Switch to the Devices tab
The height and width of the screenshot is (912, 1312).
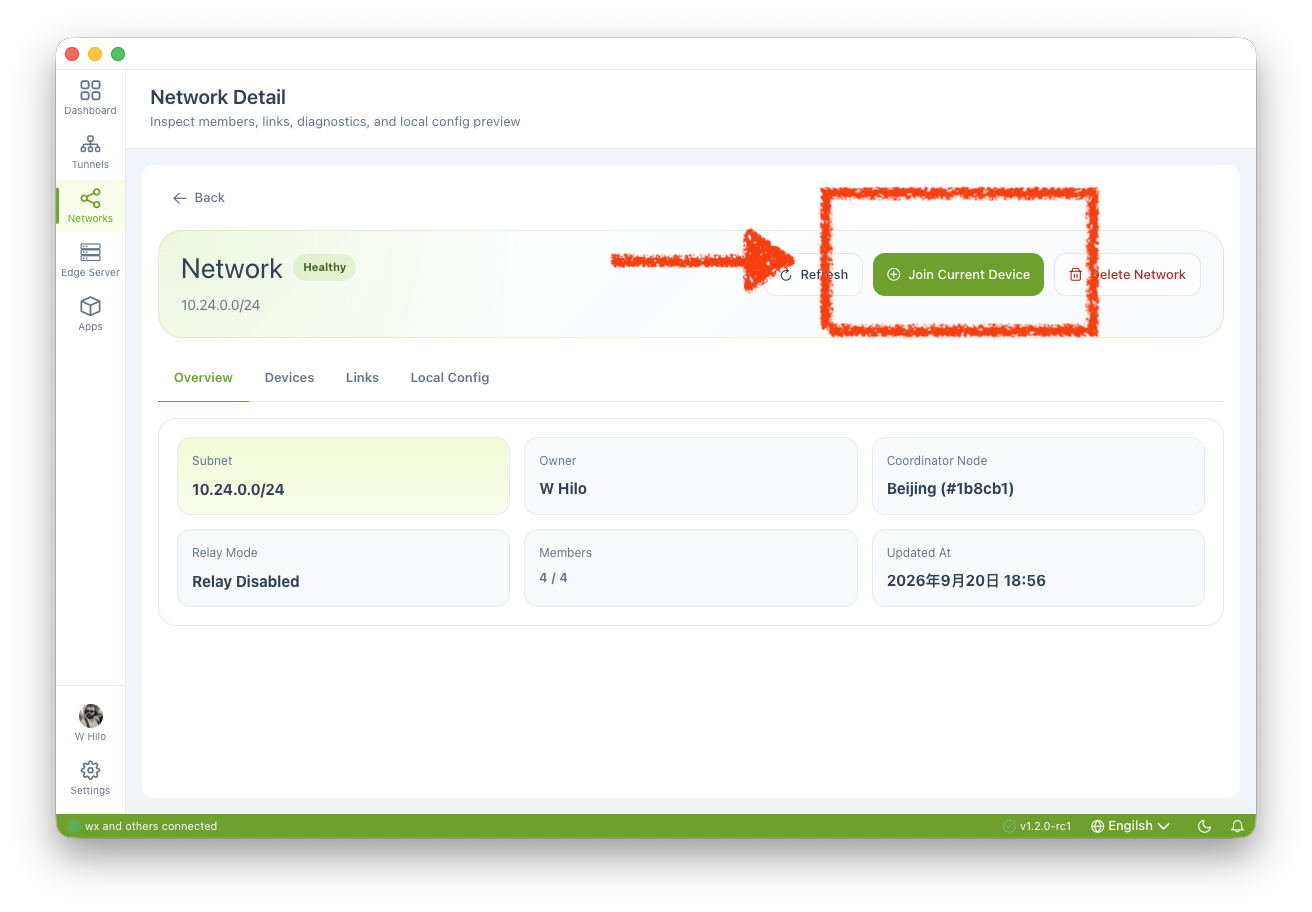coord(289,378)
